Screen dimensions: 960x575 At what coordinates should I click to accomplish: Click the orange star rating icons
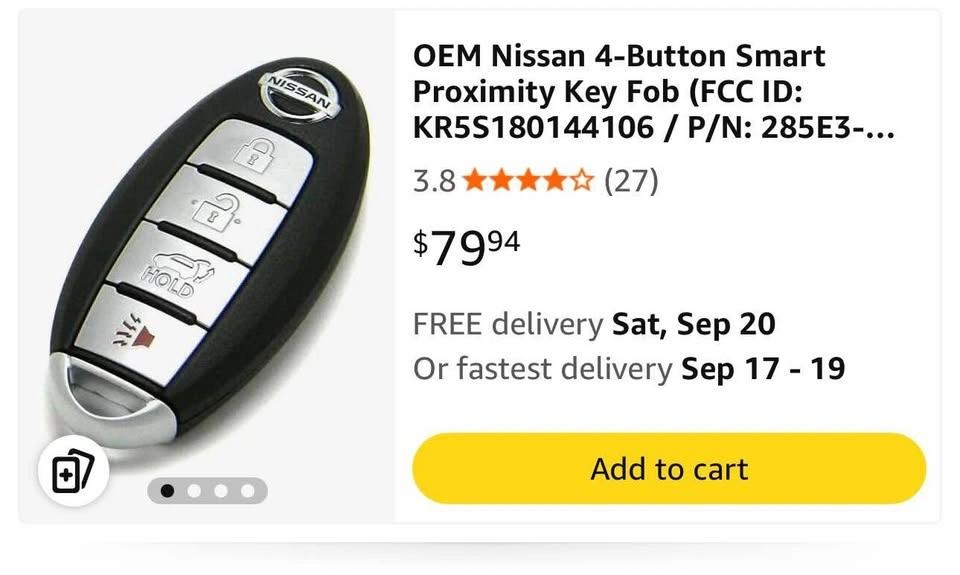click(529, 181)
